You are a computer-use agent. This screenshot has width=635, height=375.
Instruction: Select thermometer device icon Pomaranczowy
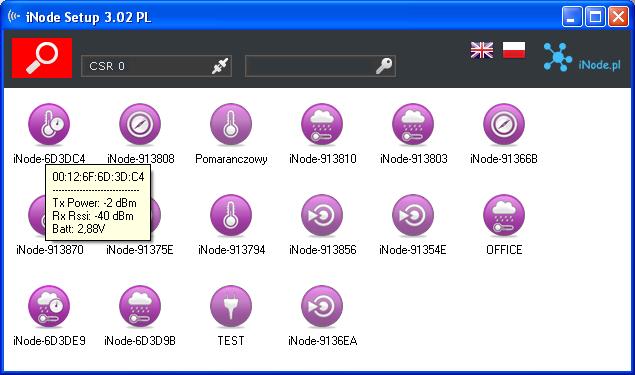pos(231,125)
